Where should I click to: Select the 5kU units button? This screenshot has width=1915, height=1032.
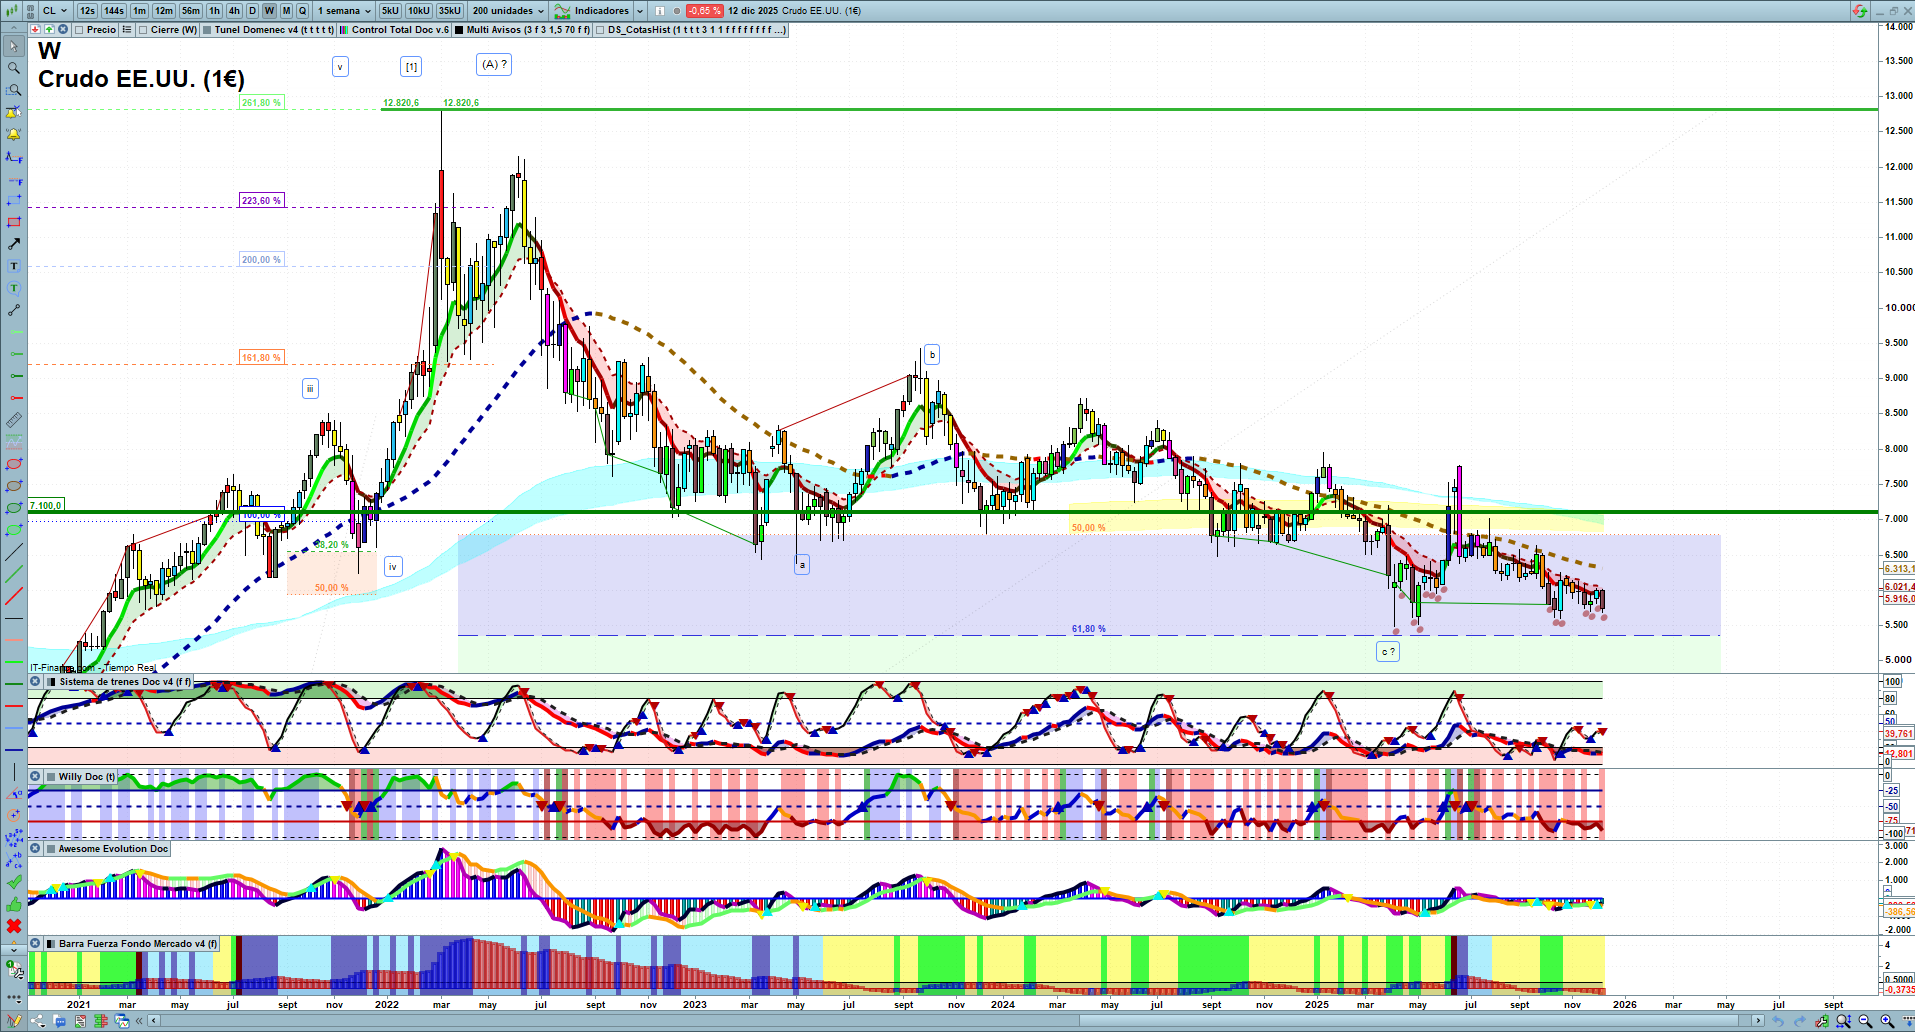point(390,11)
